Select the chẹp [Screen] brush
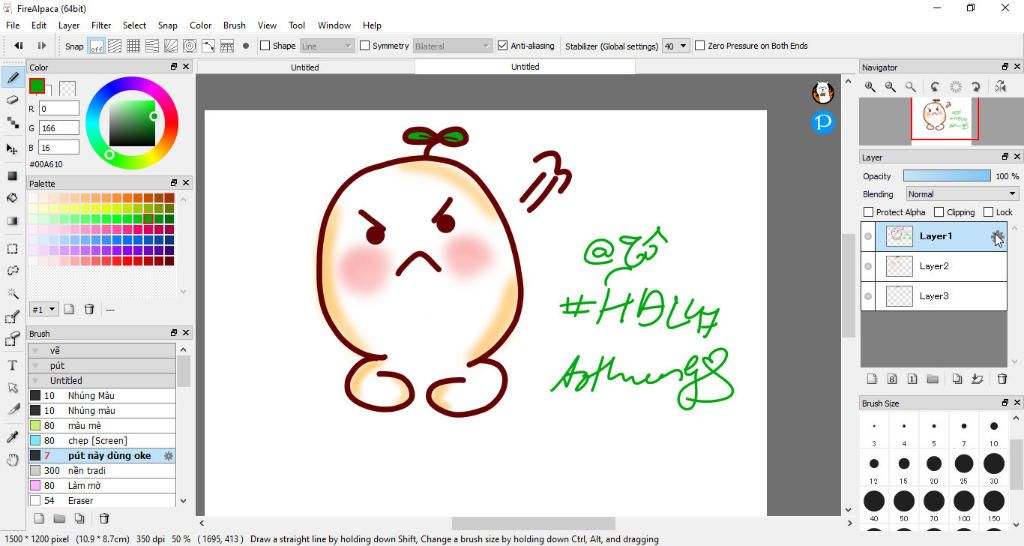Image resolution: width=1024 pixels, height=546 pixels. click(x=102, y=441)
